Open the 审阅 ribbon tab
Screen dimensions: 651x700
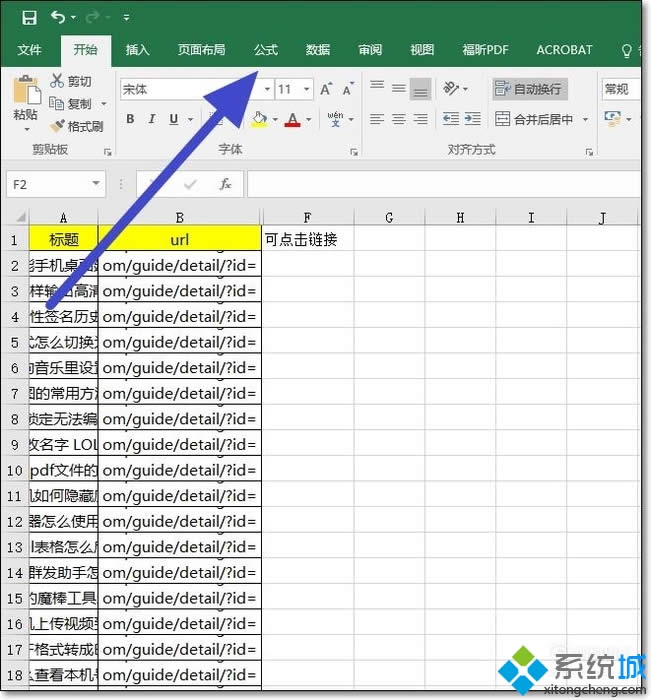pos(370,50)
